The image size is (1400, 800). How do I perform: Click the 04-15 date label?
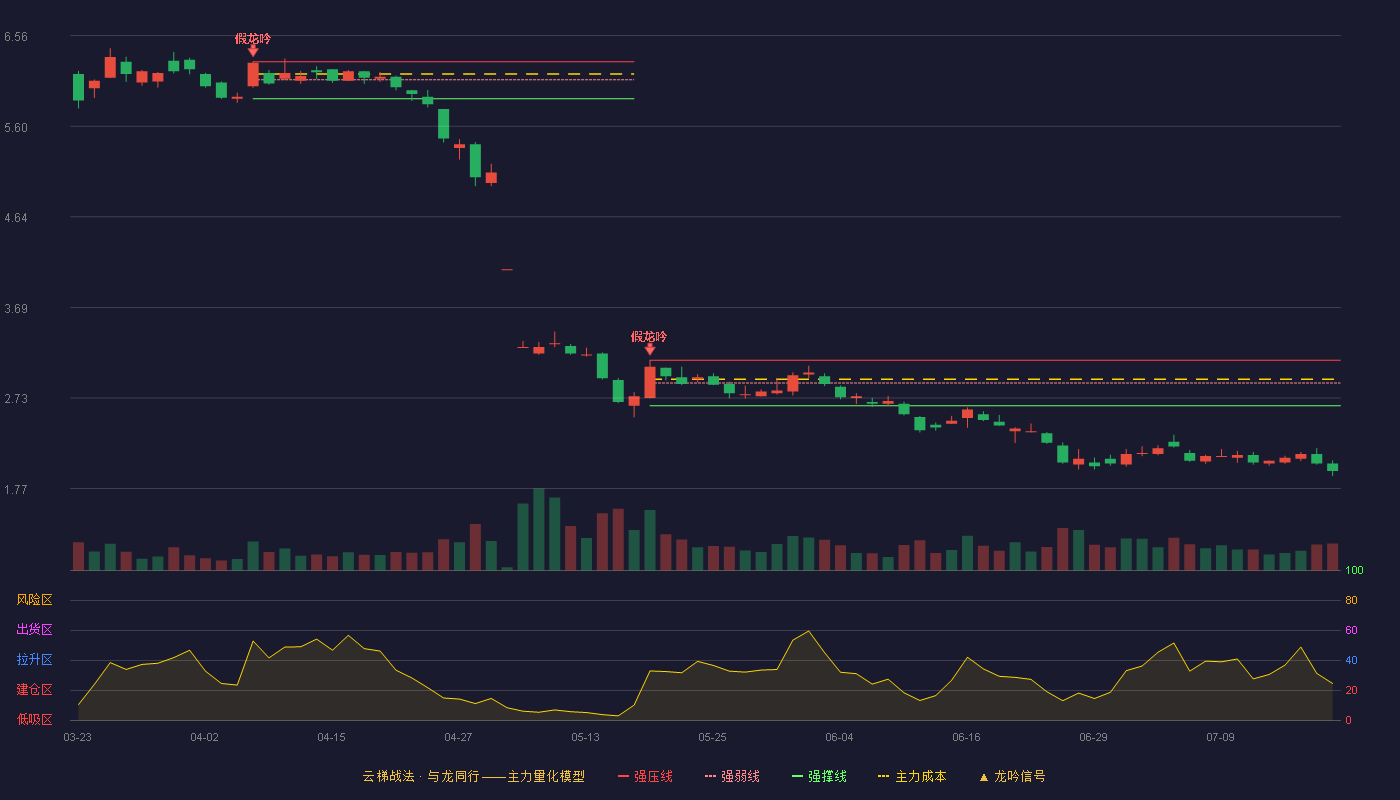tap(332, 737)
